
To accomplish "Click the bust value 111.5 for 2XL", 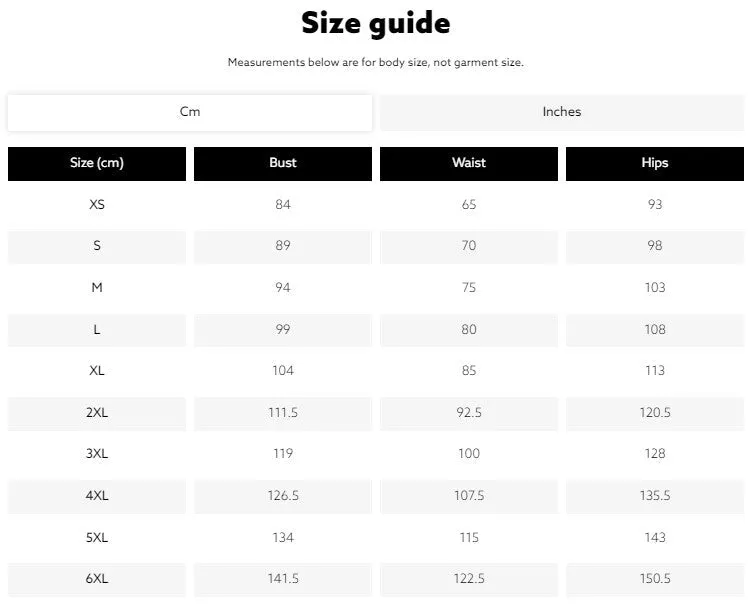I will click(x=283, y=412).
